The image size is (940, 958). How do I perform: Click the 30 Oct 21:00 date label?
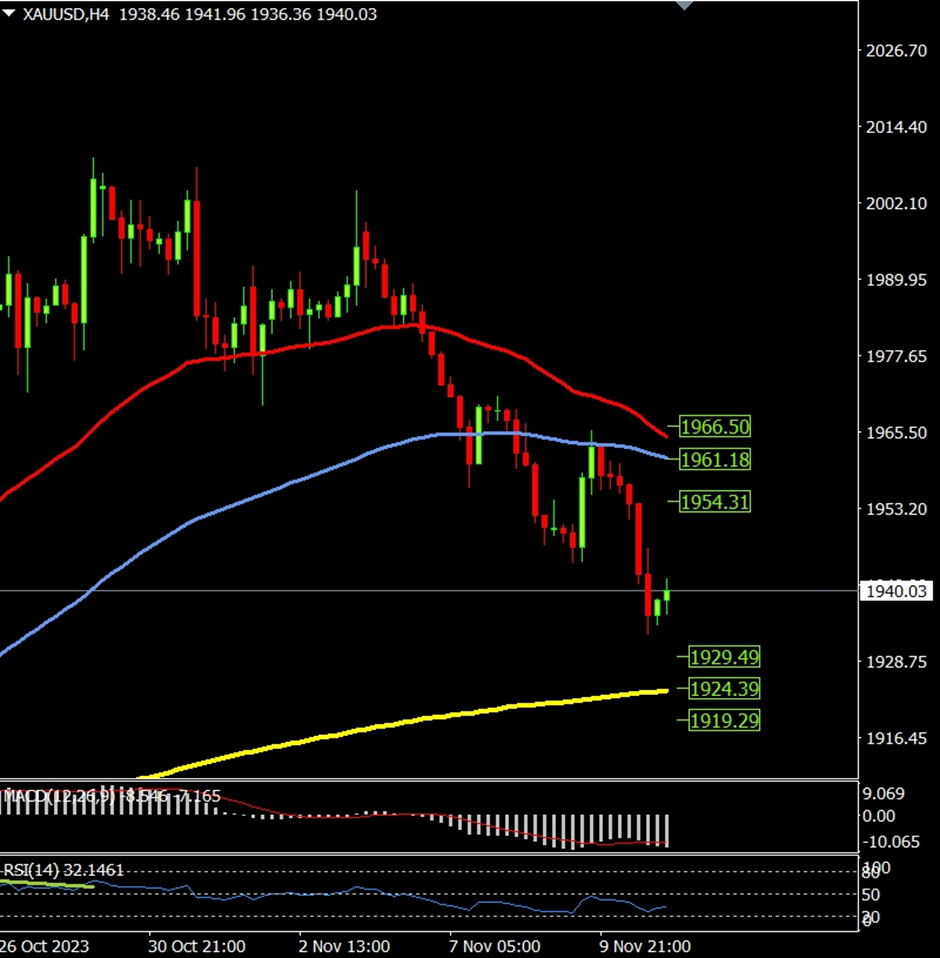click(198, 945)
